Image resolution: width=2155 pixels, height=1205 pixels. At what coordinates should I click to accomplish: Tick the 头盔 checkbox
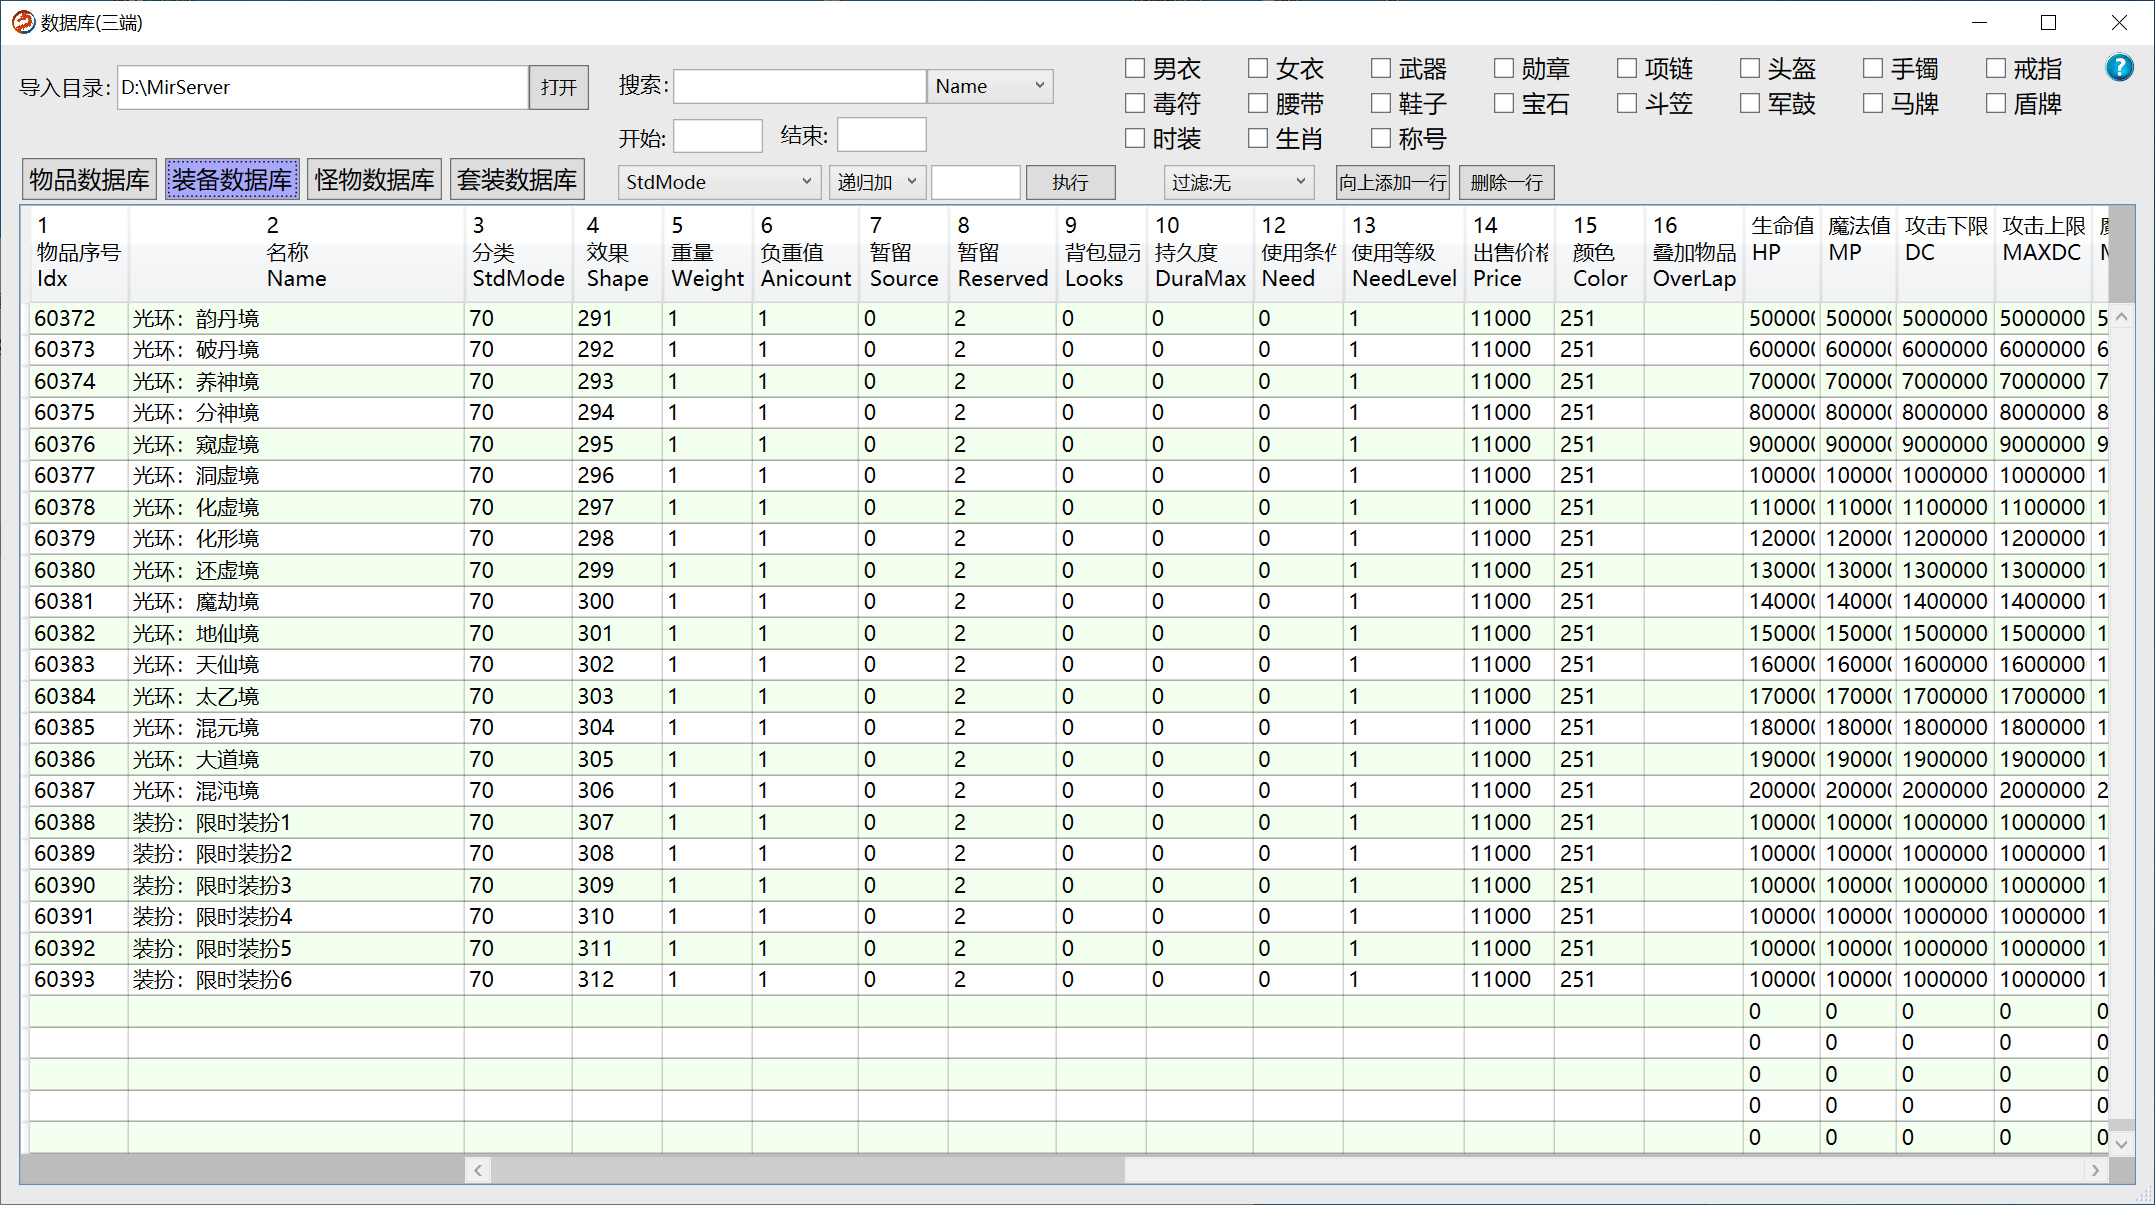[1750, 68]
